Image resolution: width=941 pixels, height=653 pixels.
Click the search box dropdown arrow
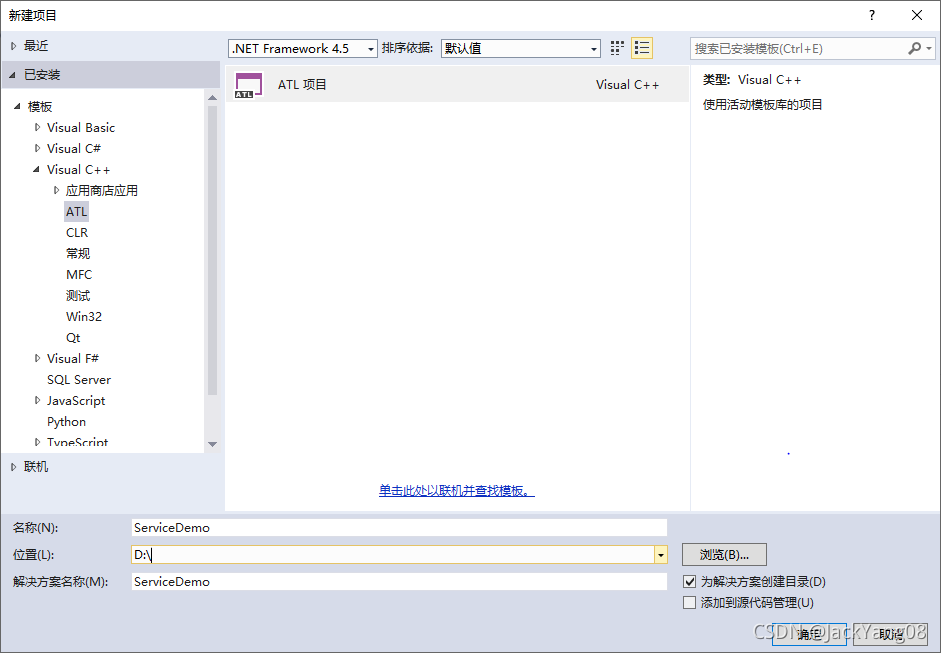click(929, 48)
